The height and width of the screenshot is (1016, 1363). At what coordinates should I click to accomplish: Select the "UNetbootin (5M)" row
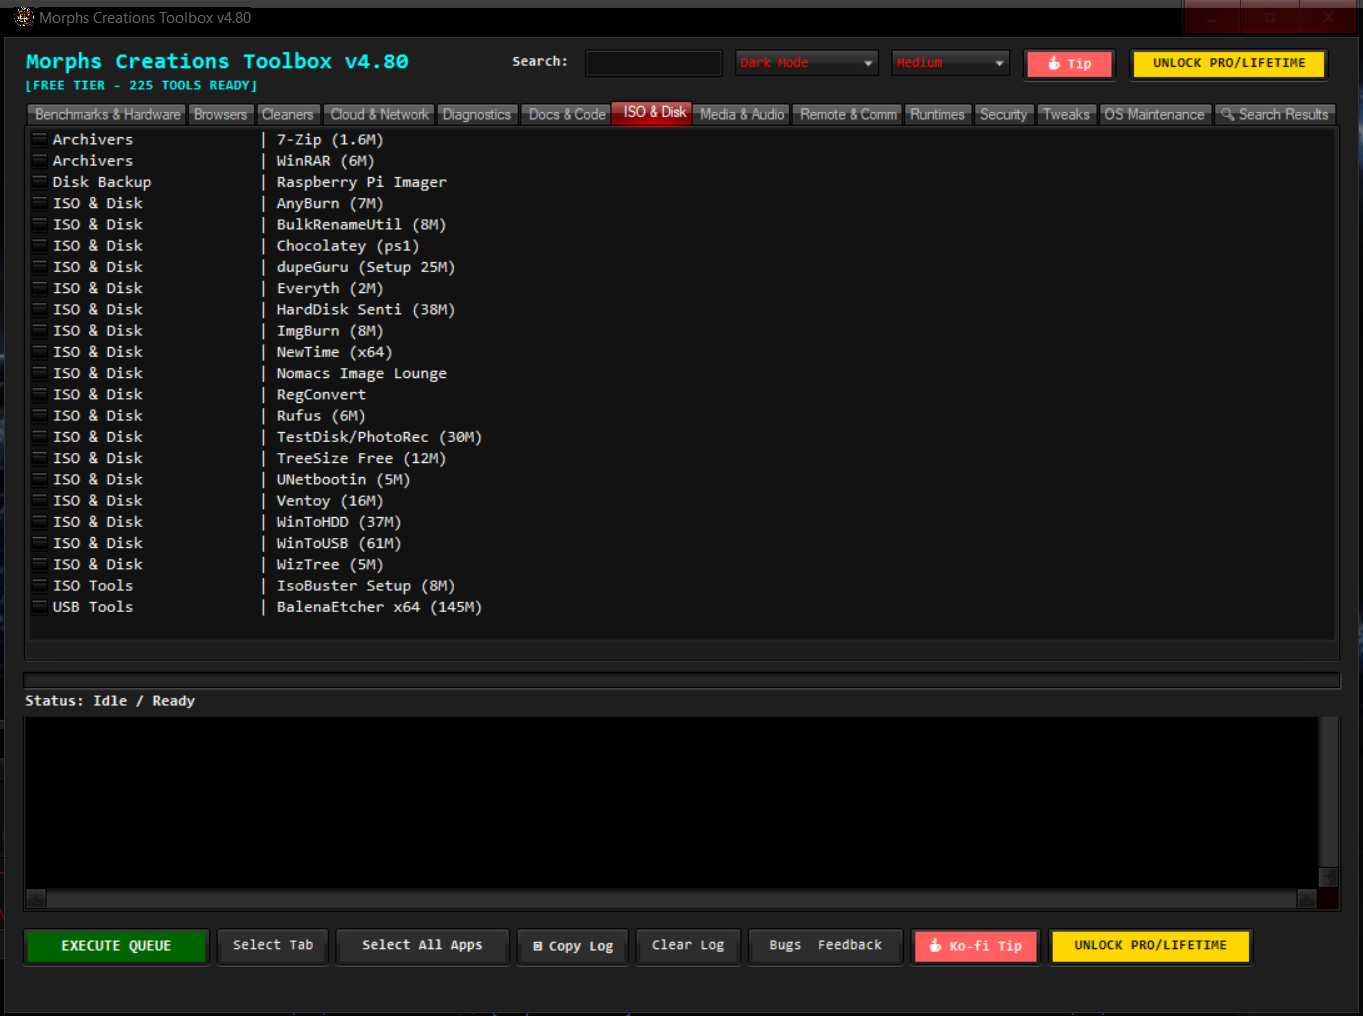click(x=343, y=479)
